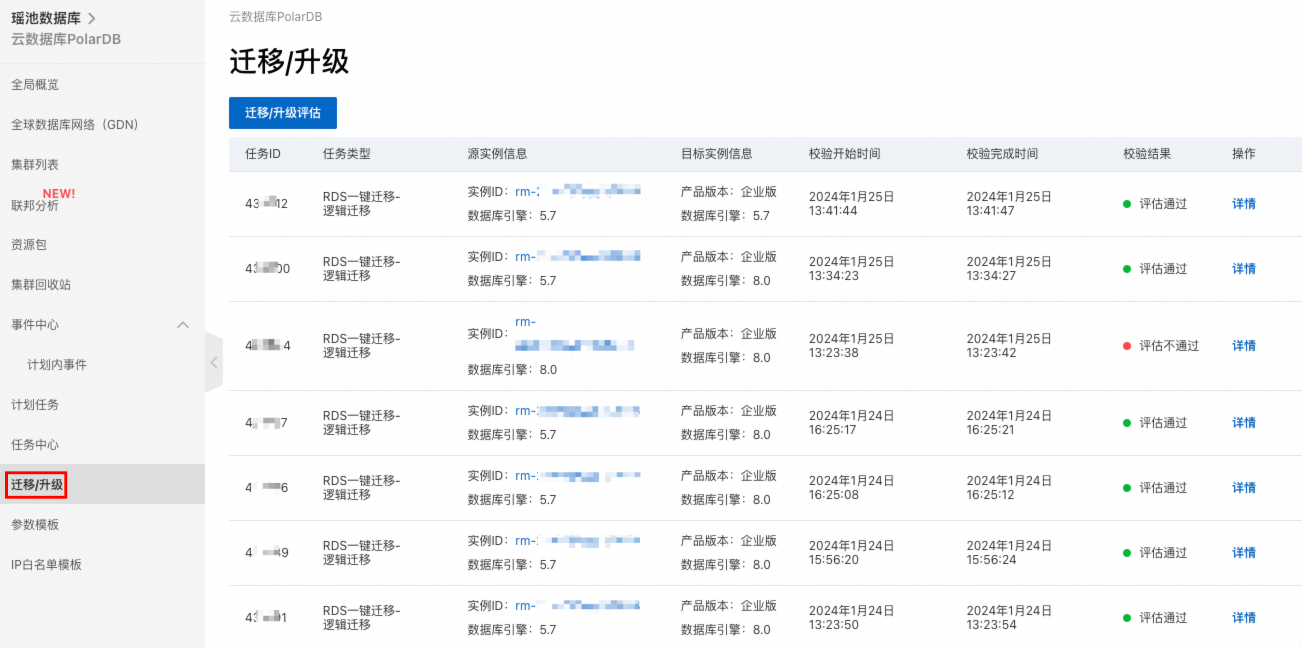
Task: Click the 校验完成时间 column header
Action: (1003, 154)
